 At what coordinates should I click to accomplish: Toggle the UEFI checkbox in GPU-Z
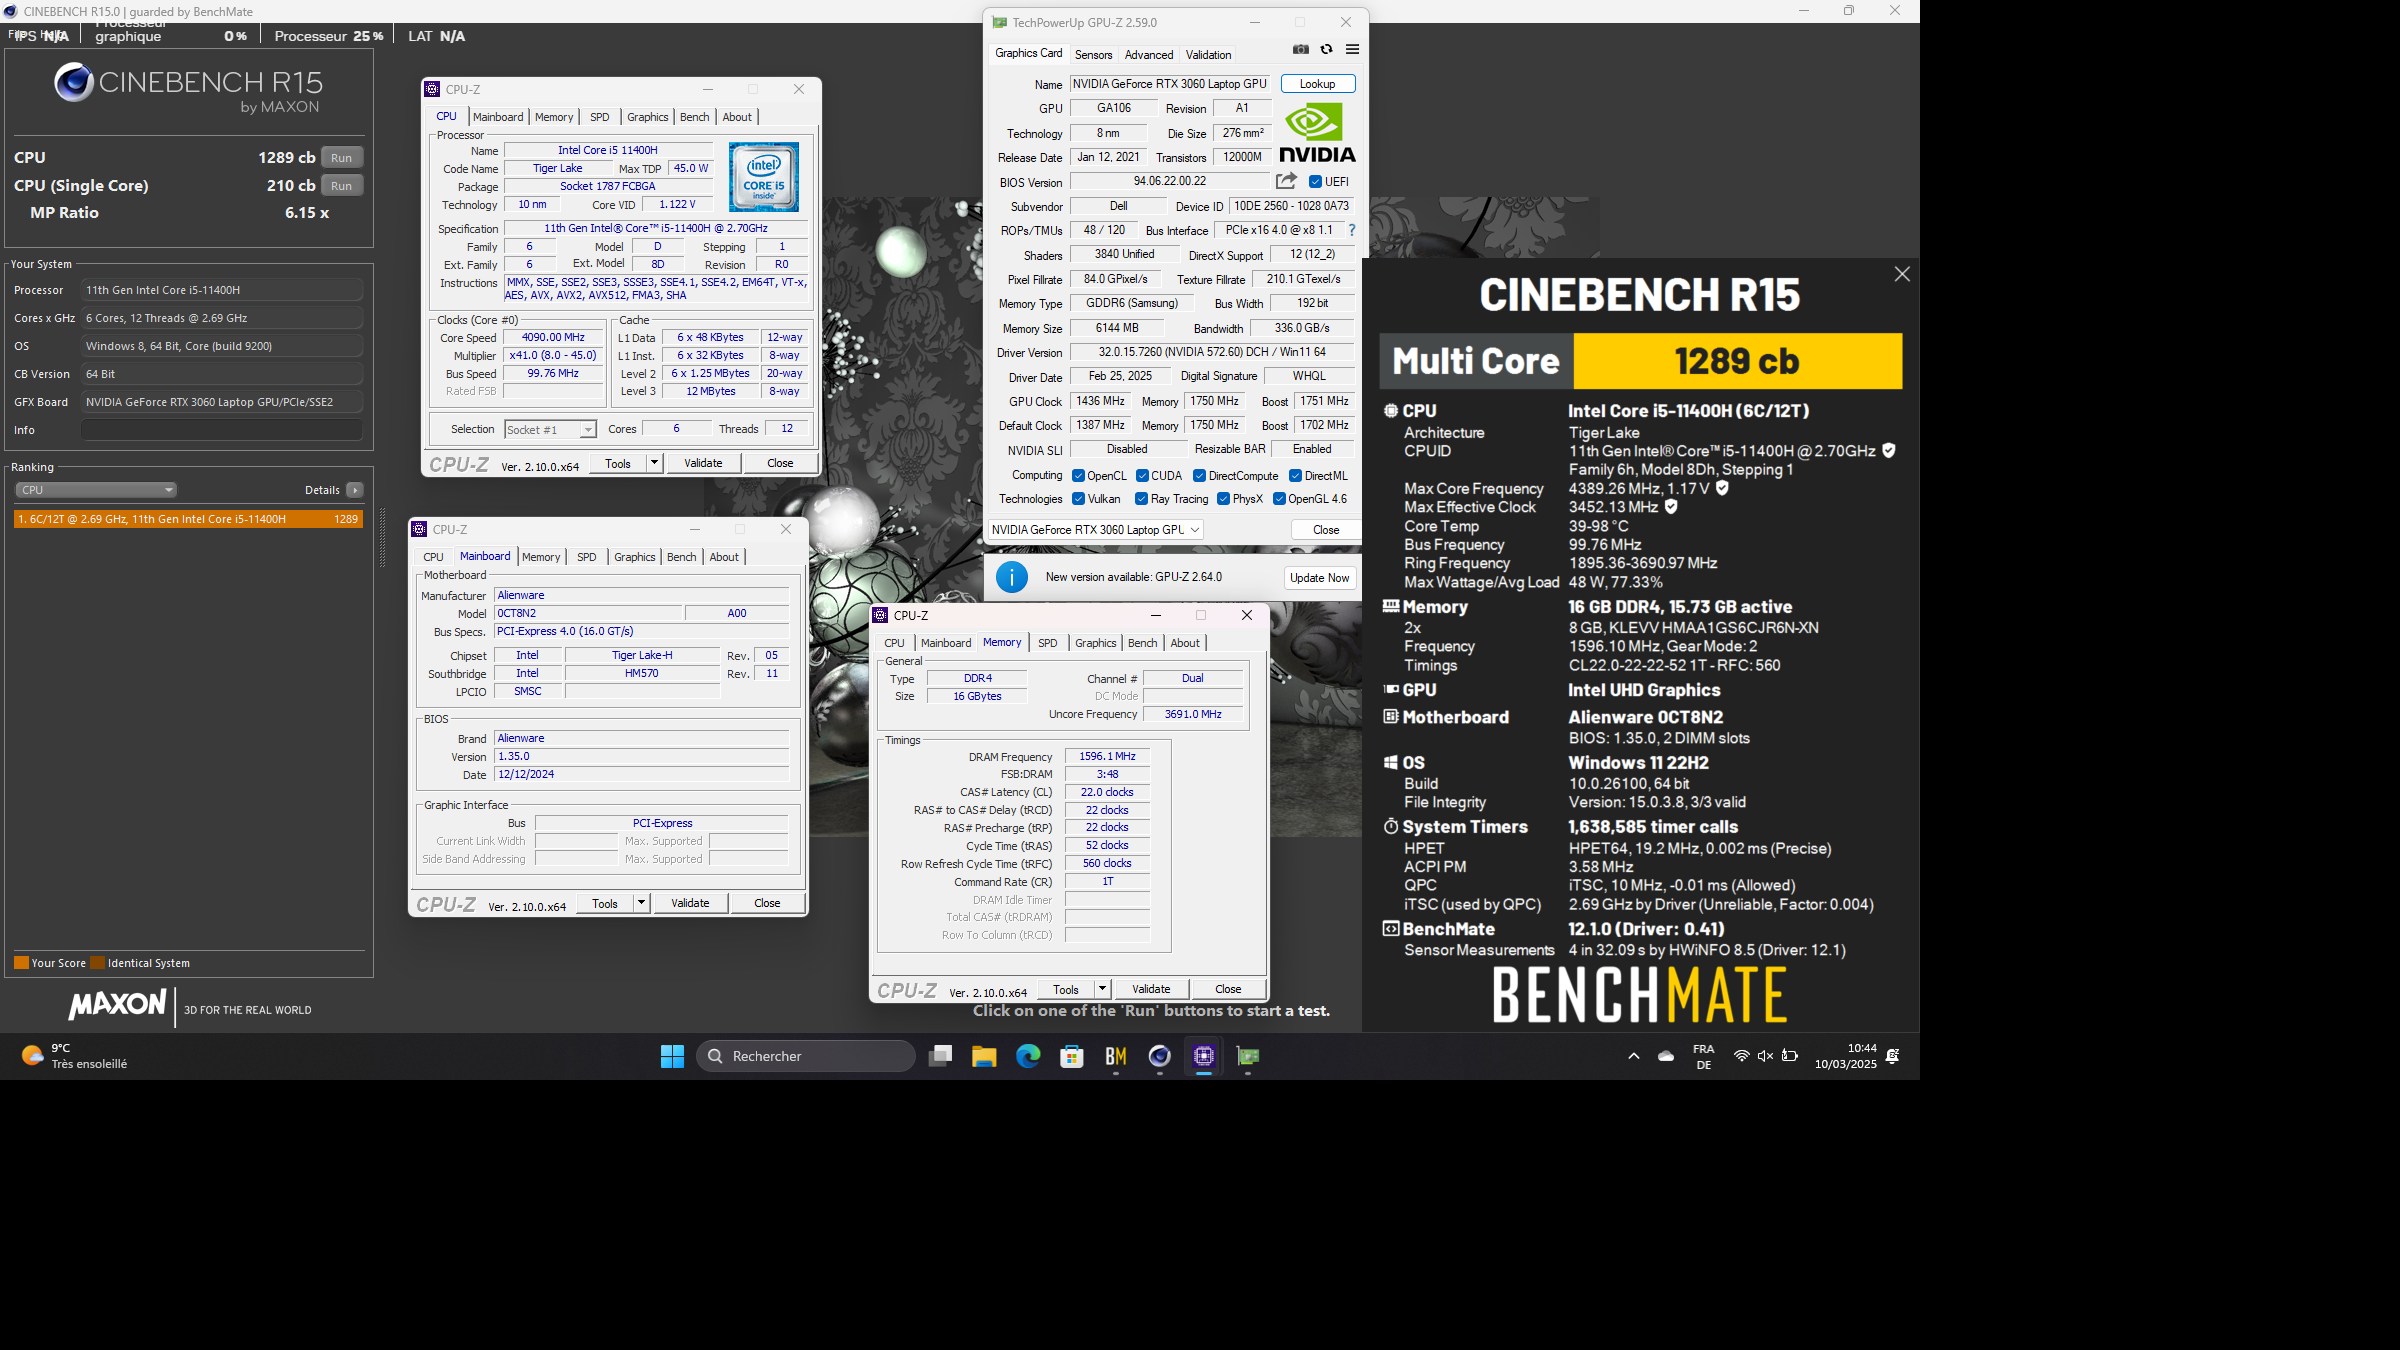(1315, 182)
